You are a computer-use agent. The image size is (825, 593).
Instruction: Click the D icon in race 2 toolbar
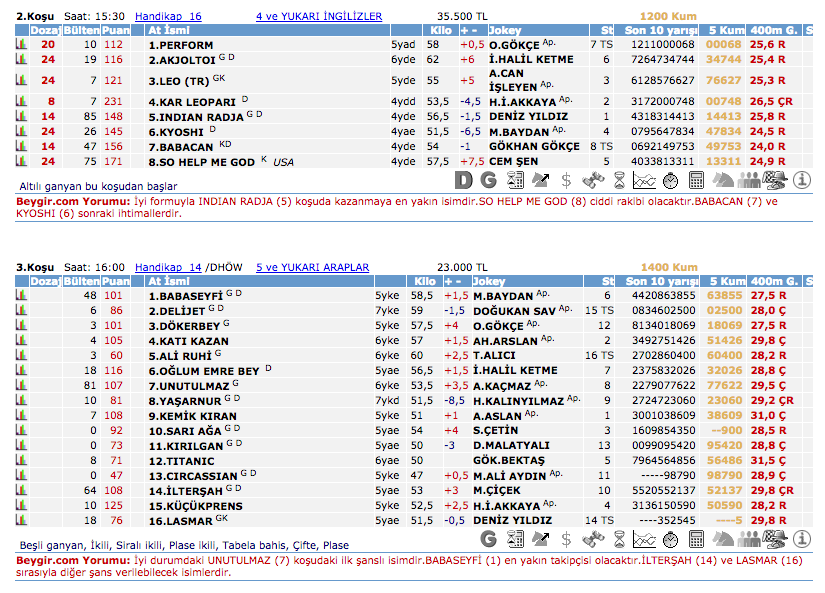pyautogui.click(x=463, y=180)
